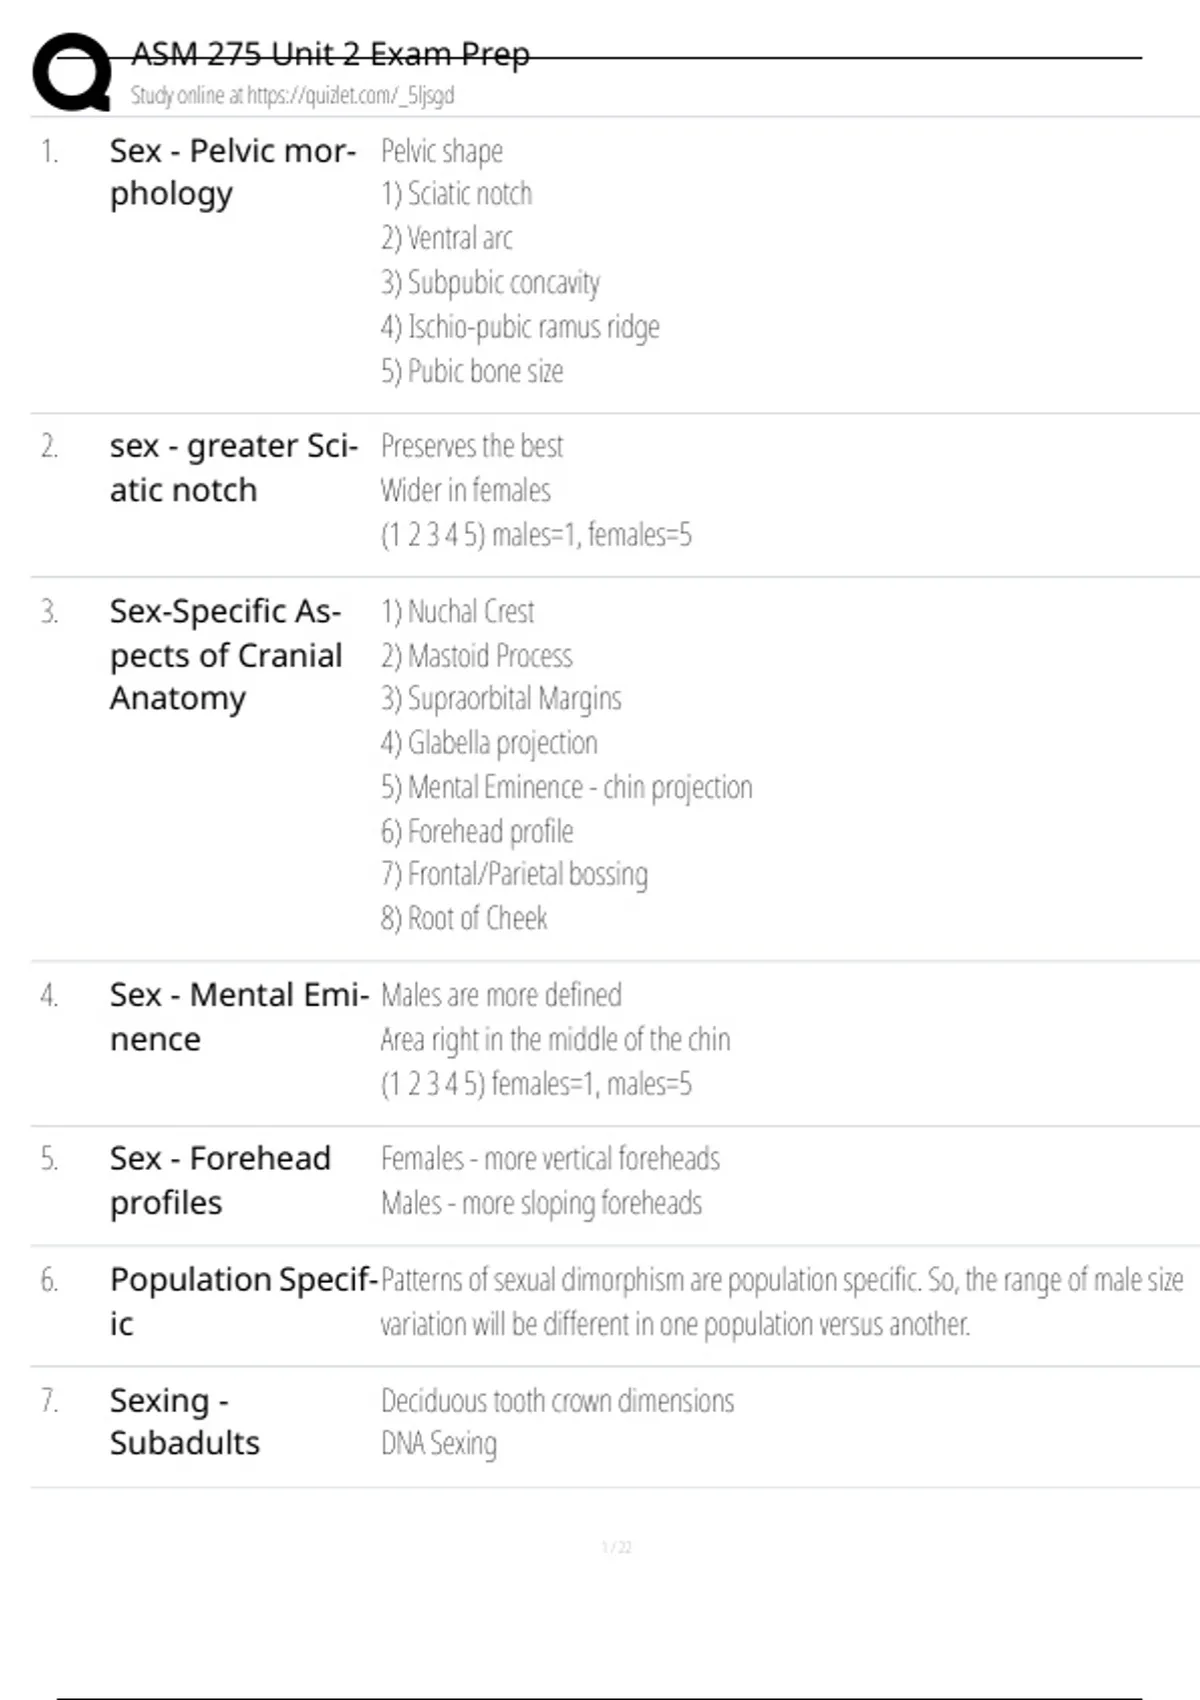
Task: Click Males - more sloping foreheads line
Action: coord(541,1203)
